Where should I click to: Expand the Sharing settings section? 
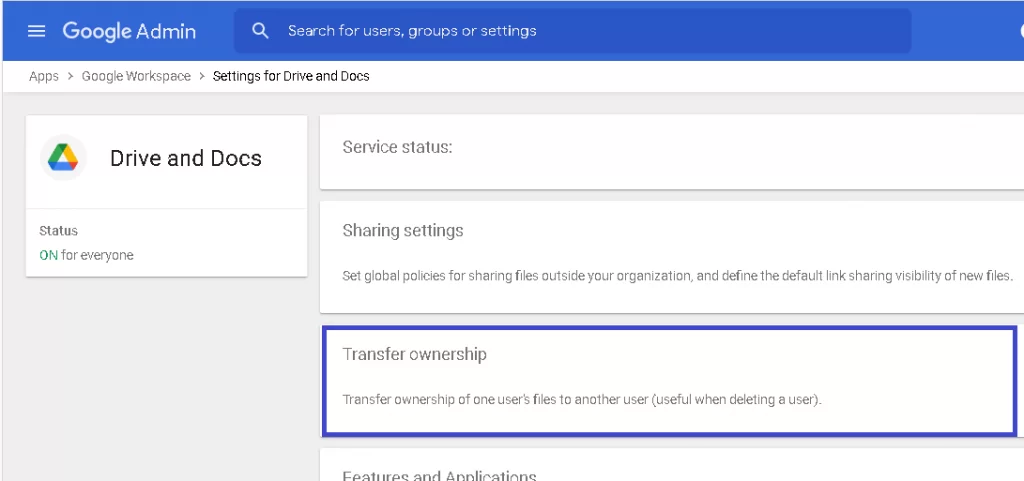403,231
